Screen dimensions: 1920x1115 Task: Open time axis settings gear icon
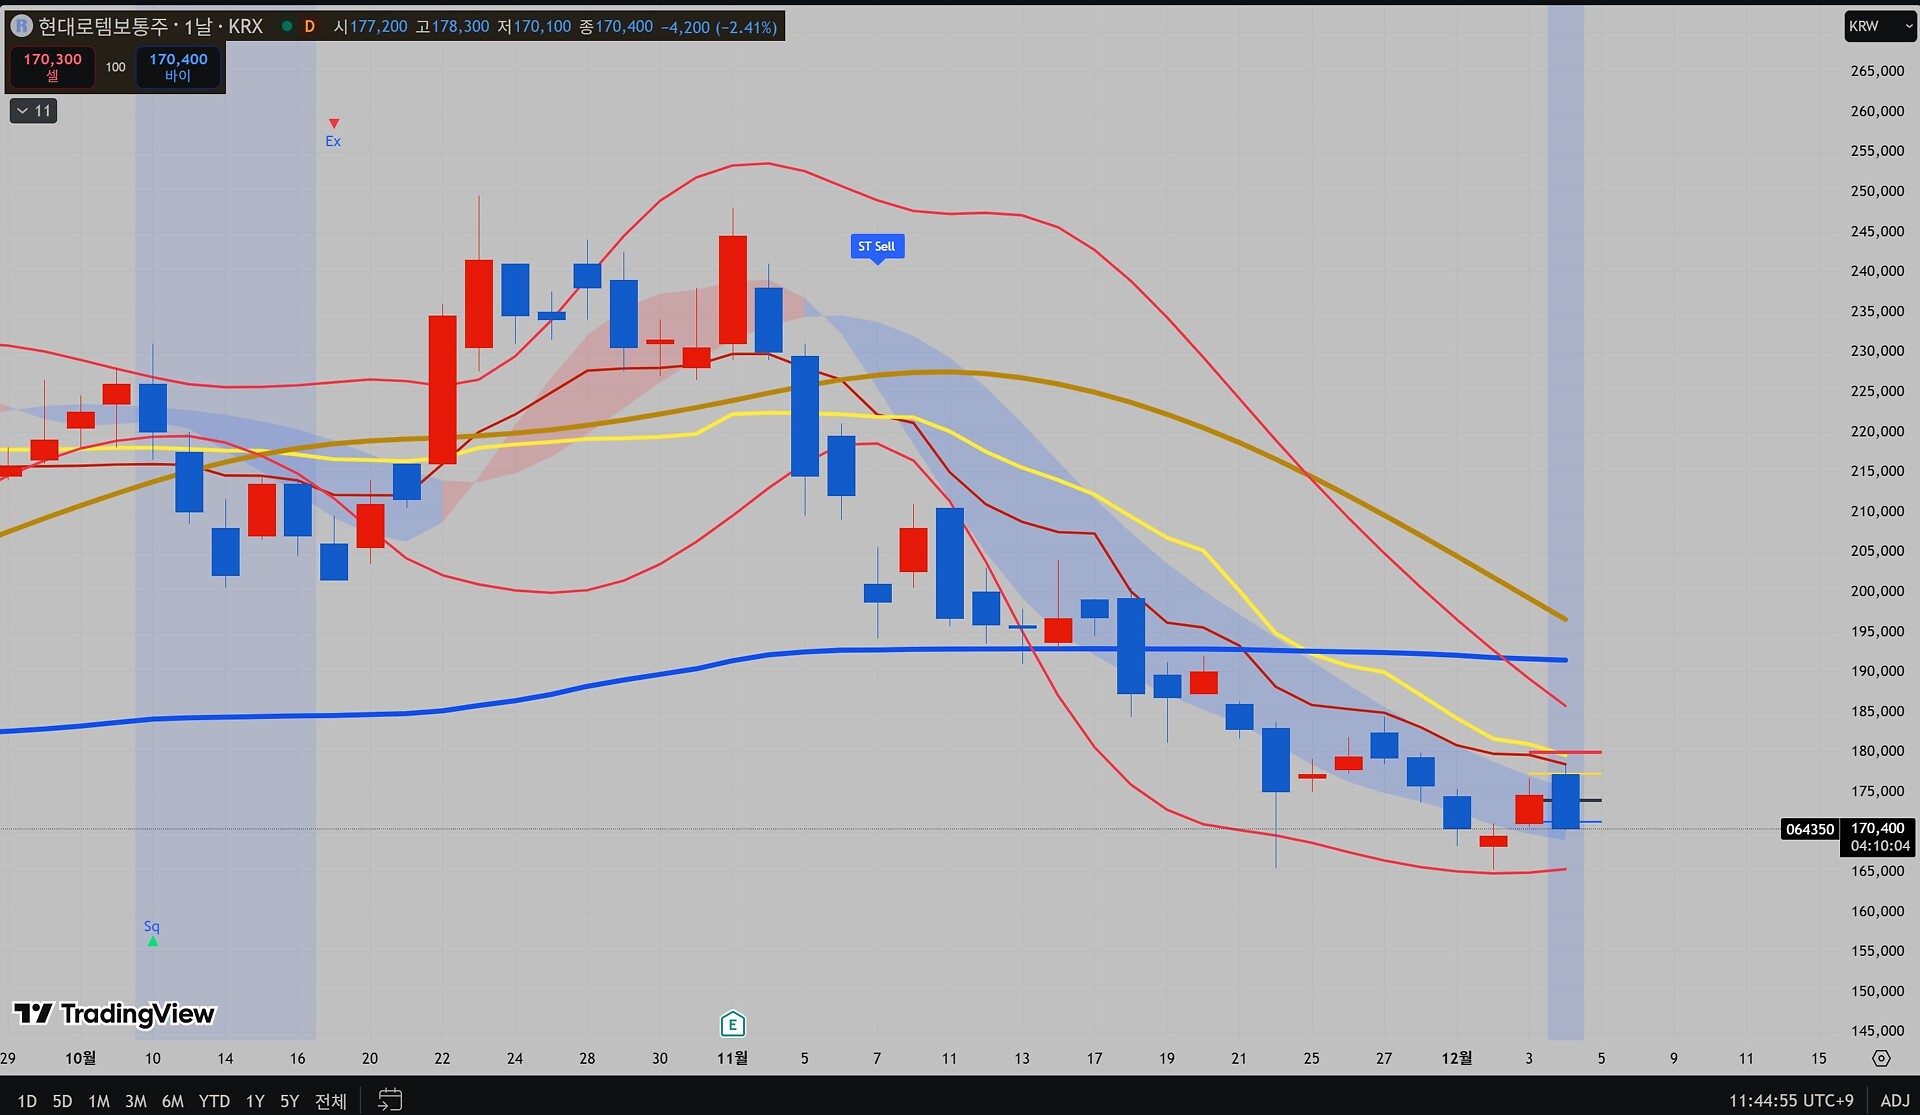[1881, 1058]
